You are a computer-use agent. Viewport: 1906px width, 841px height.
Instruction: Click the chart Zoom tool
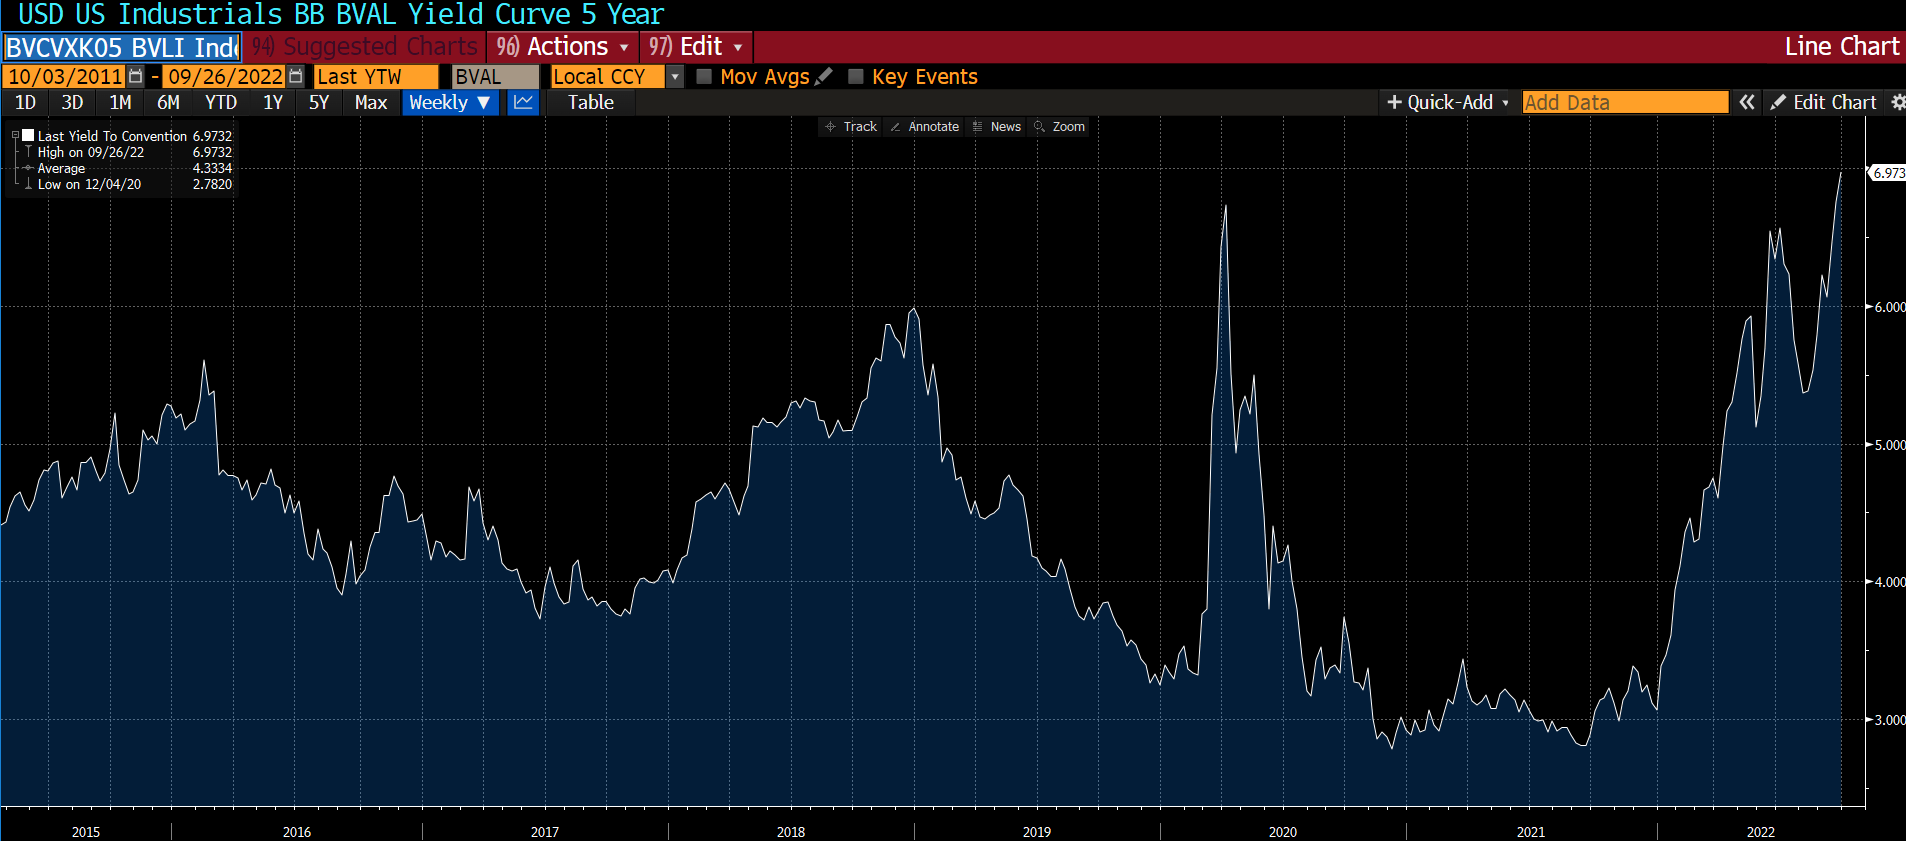pyautogui.click(x=1059, y=127)
